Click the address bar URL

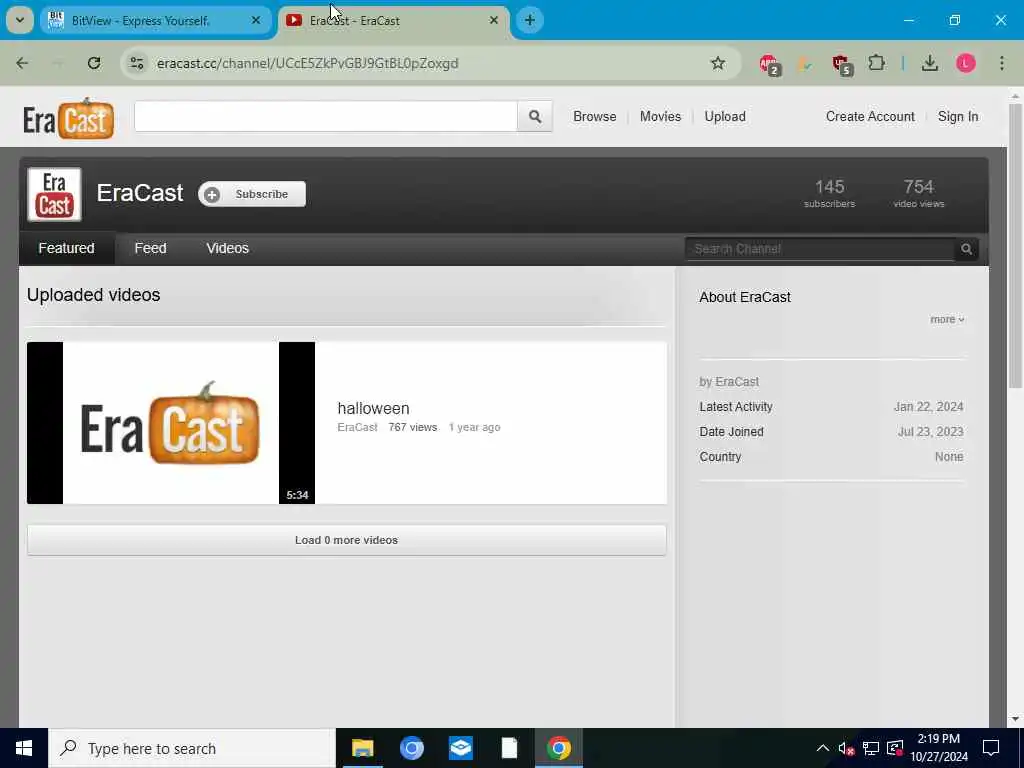308,63
